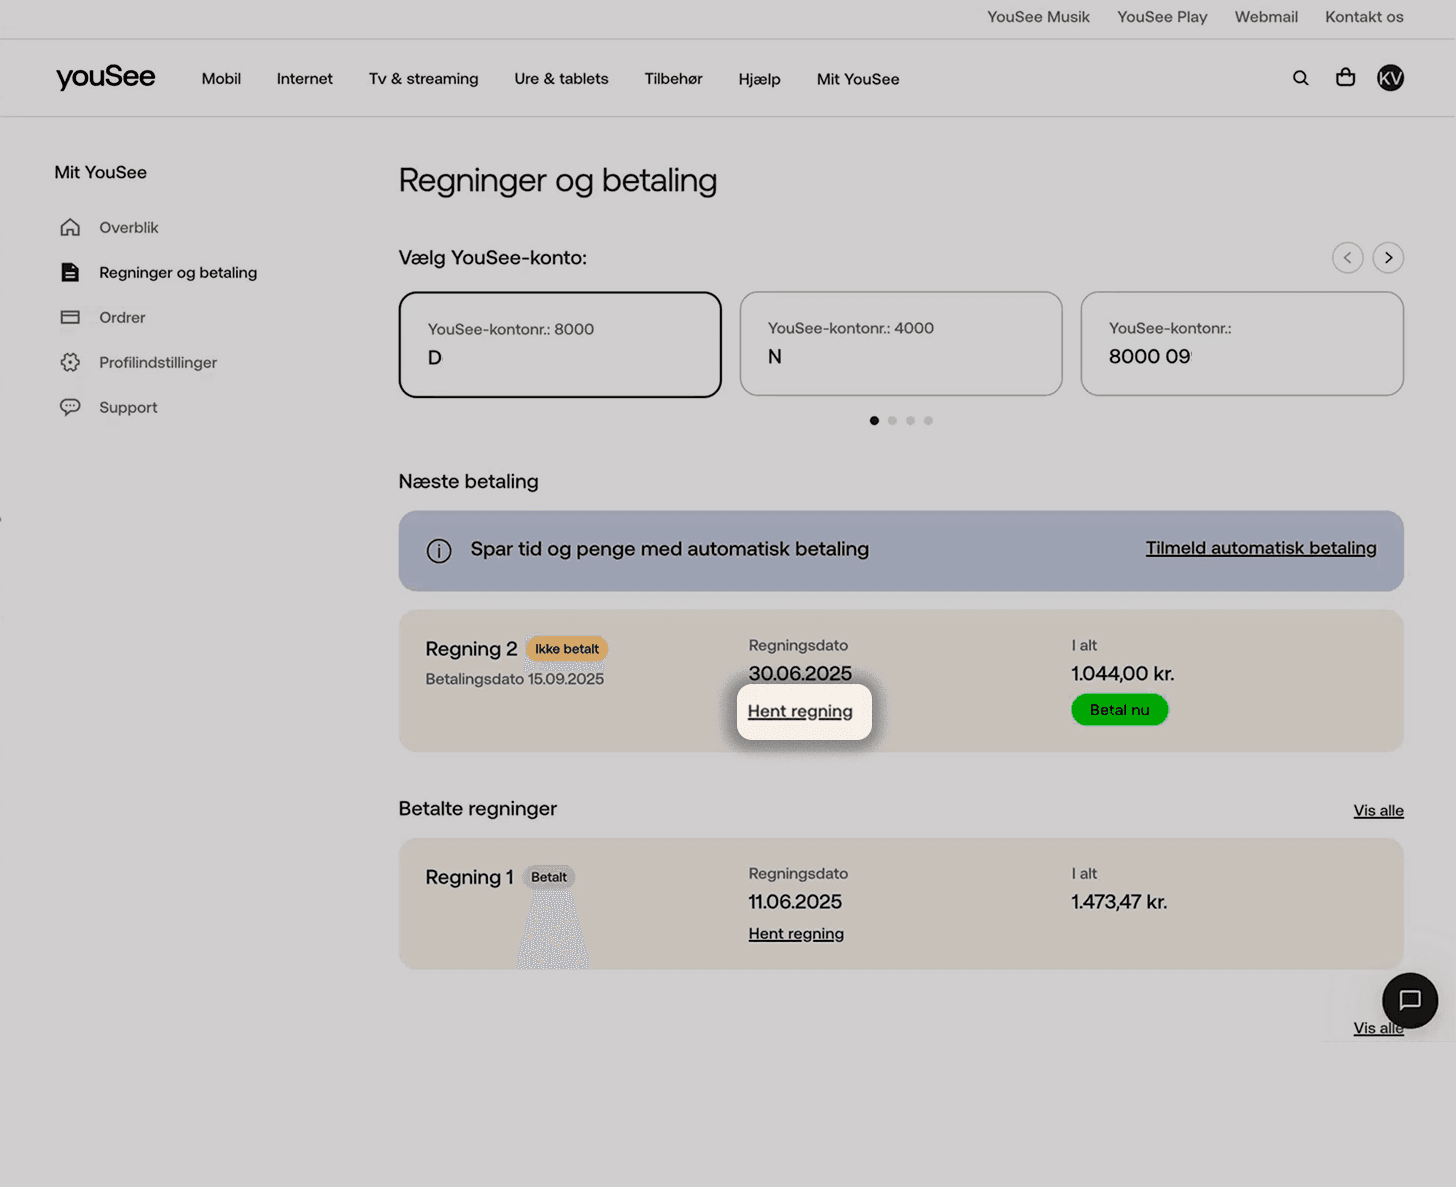
Task: Select the Overblik home icon in sidebar
Action: coord(70,227)
